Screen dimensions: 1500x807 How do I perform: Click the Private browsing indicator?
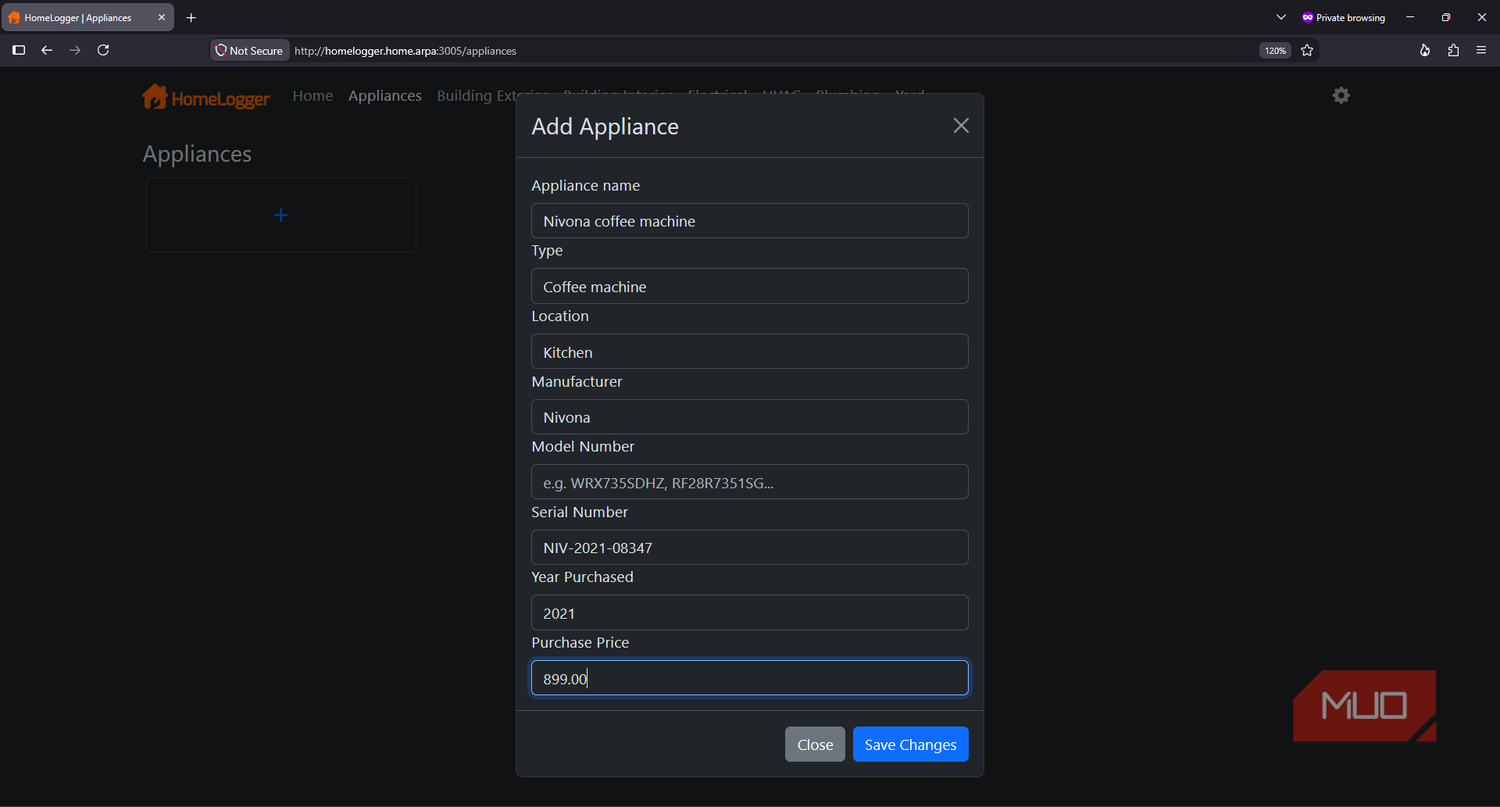[1343, 18]
